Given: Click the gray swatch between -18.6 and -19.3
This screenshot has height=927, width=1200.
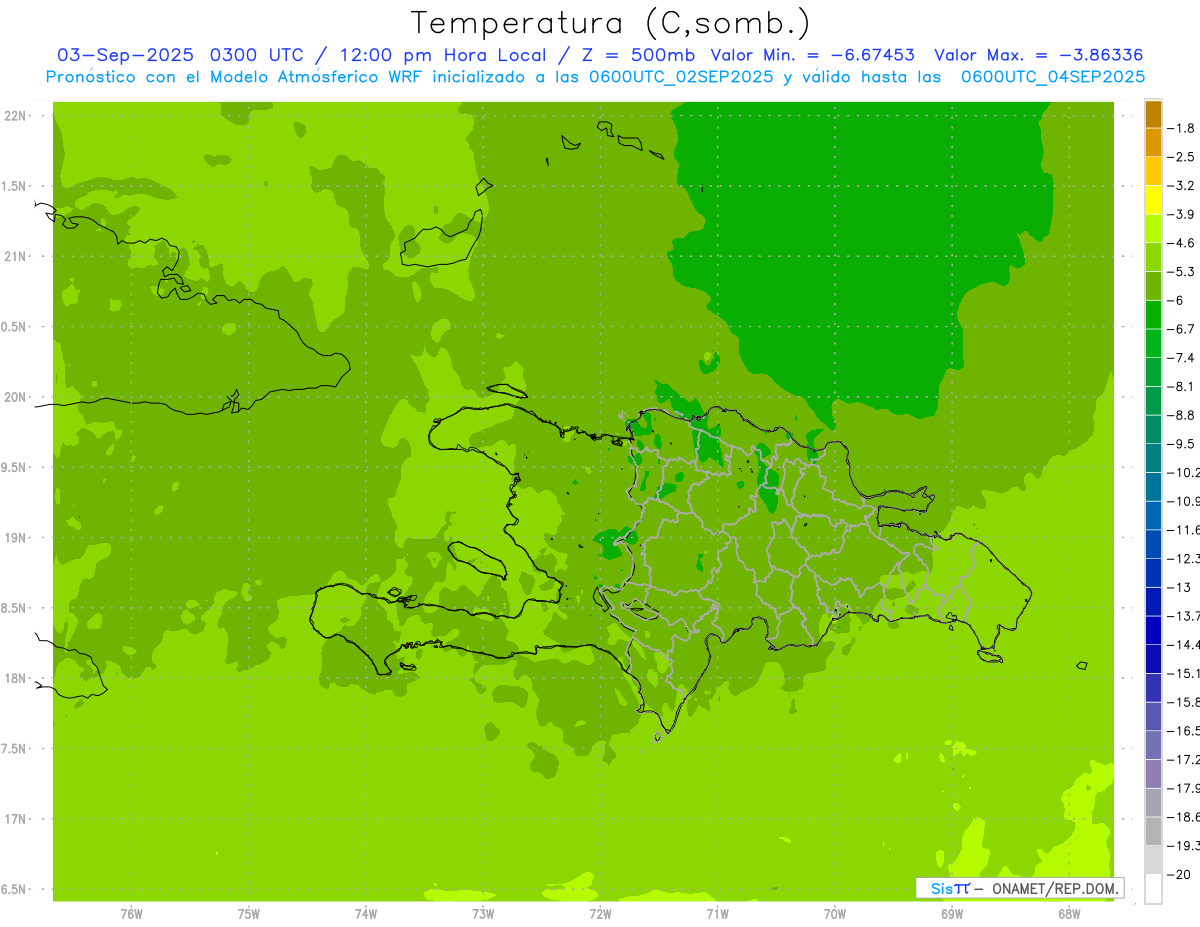Looking at the screenshot, I should click(x=1153, y=832).
